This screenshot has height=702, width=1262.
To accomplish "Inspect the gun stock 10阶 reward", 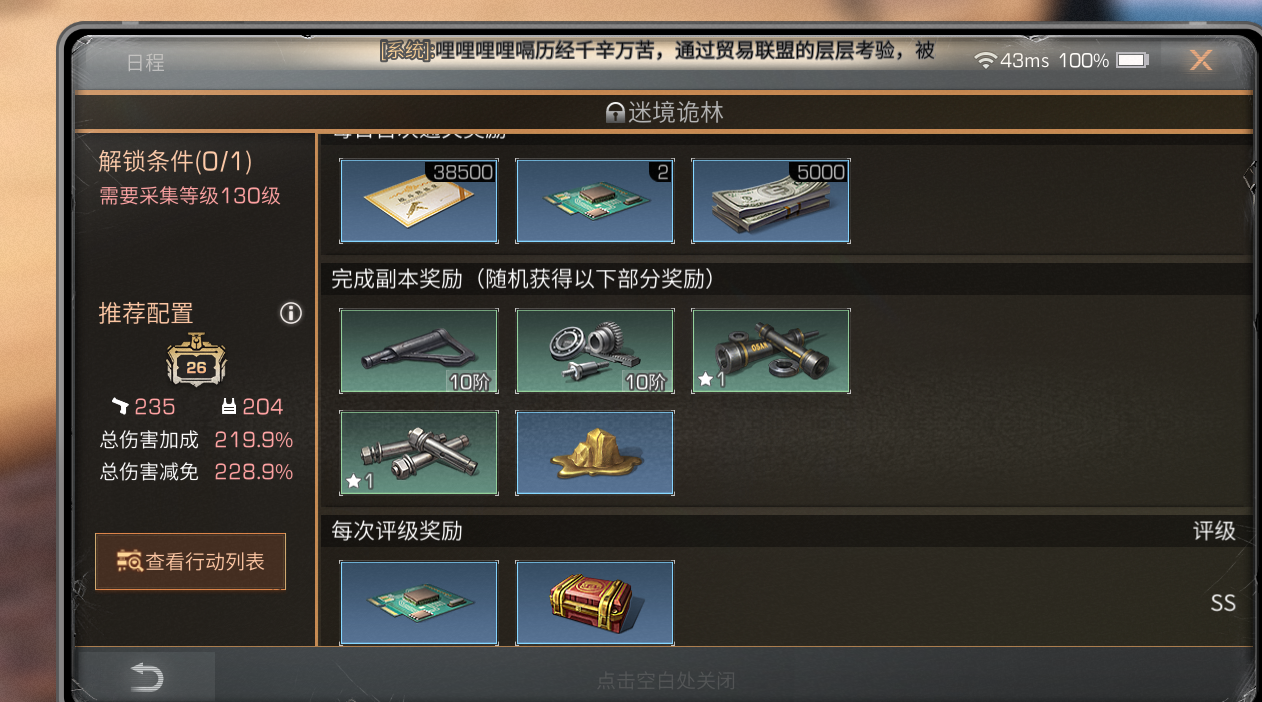I will 419,351.
